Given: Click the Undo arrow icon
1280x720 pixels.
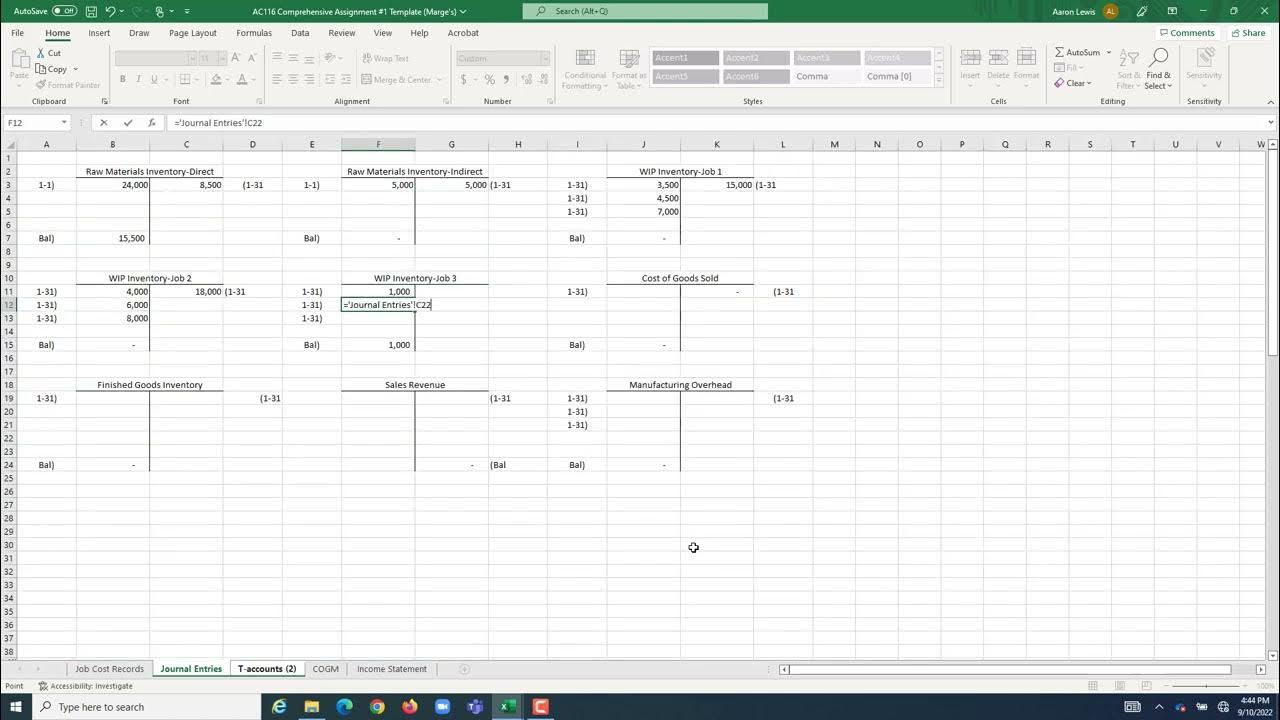Looking at the screenshot, I should pyautogui.click(x=110, y=11).
